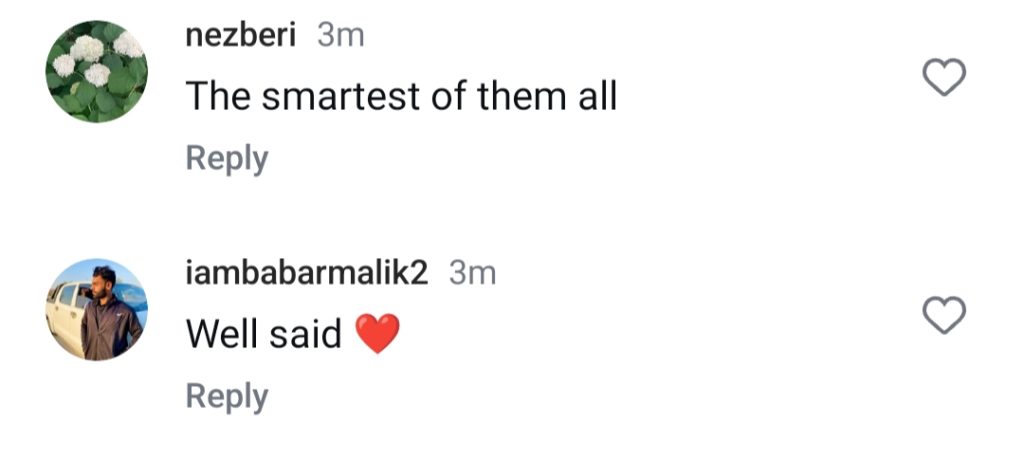
Task: Open nezberi's white flower profile picture
Action: click(x=97, y=71)
